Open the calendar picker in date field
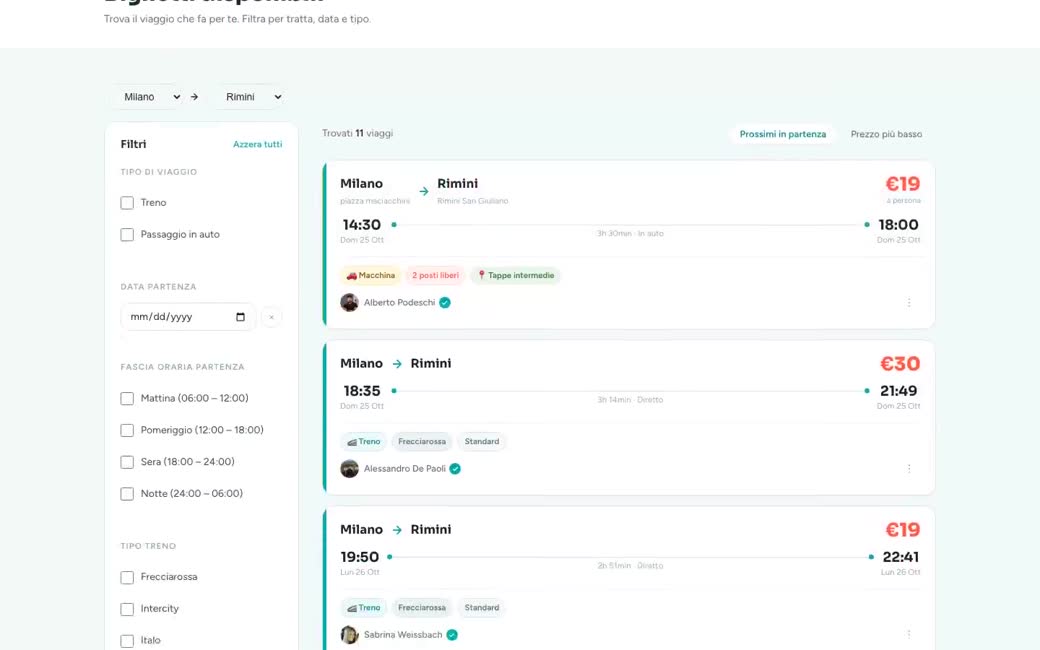 (x=240, y=317)
